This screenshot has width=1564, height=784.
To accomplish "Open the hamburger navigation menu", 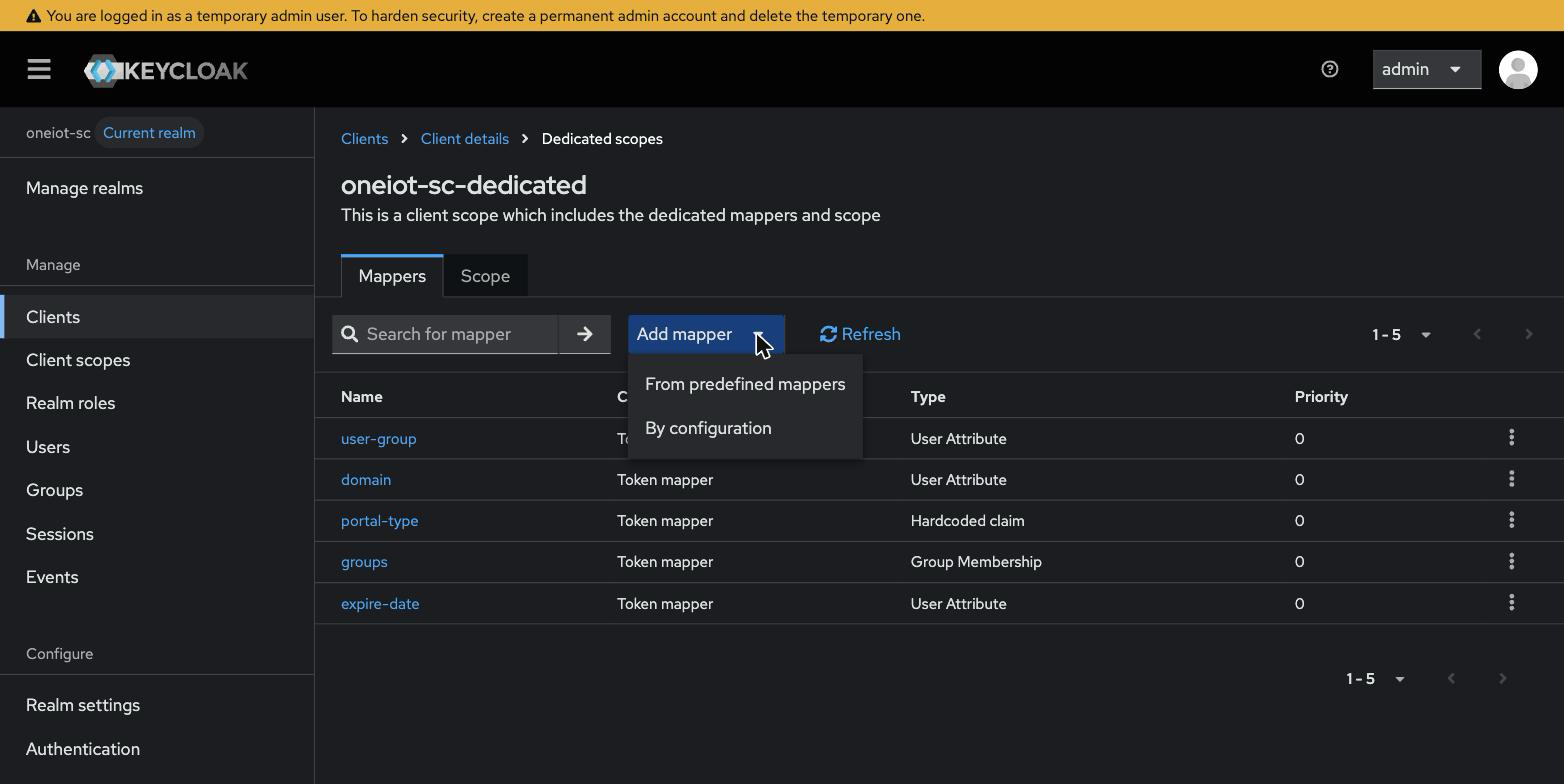I will tap(39, 69).
